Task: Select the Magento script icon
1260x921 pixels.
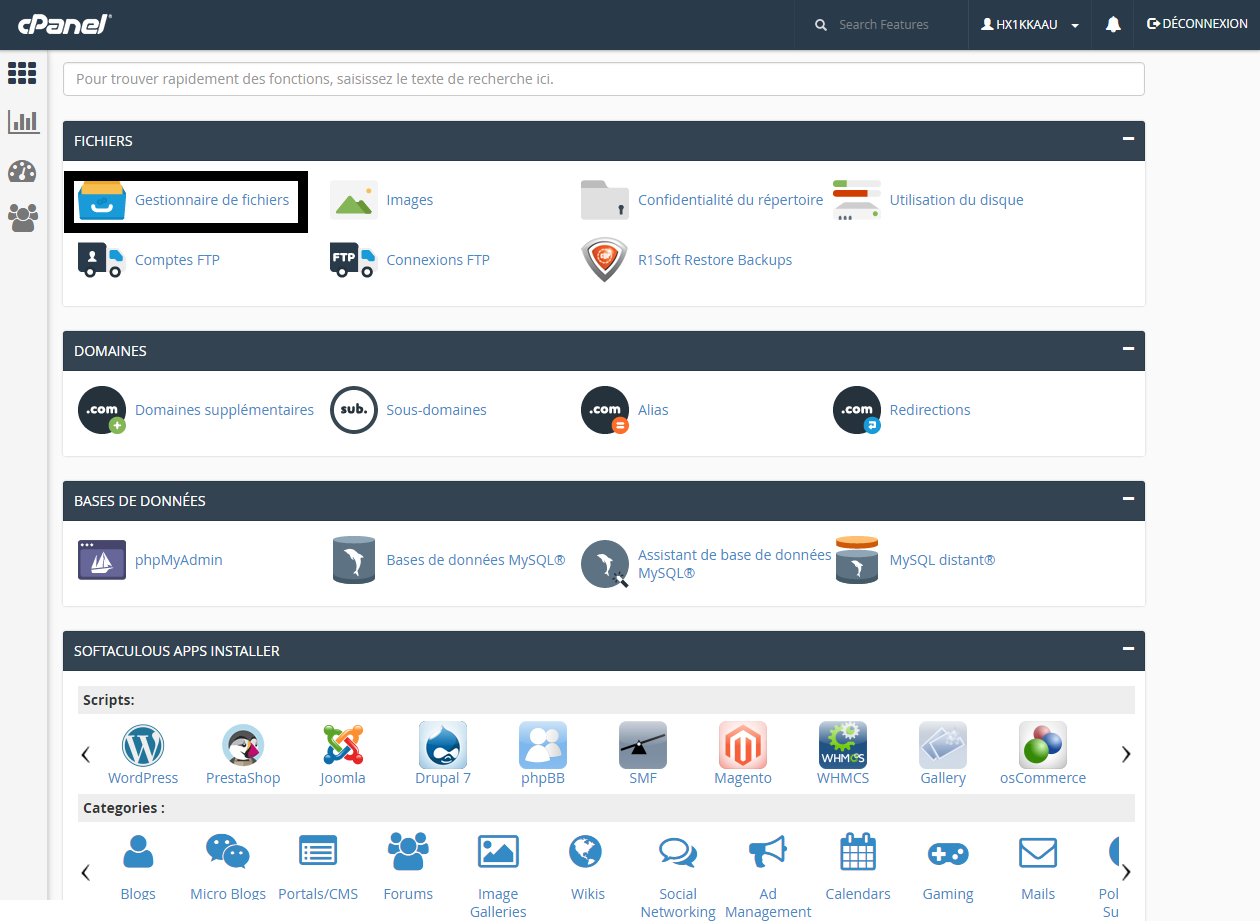Action: click(743, 745)
